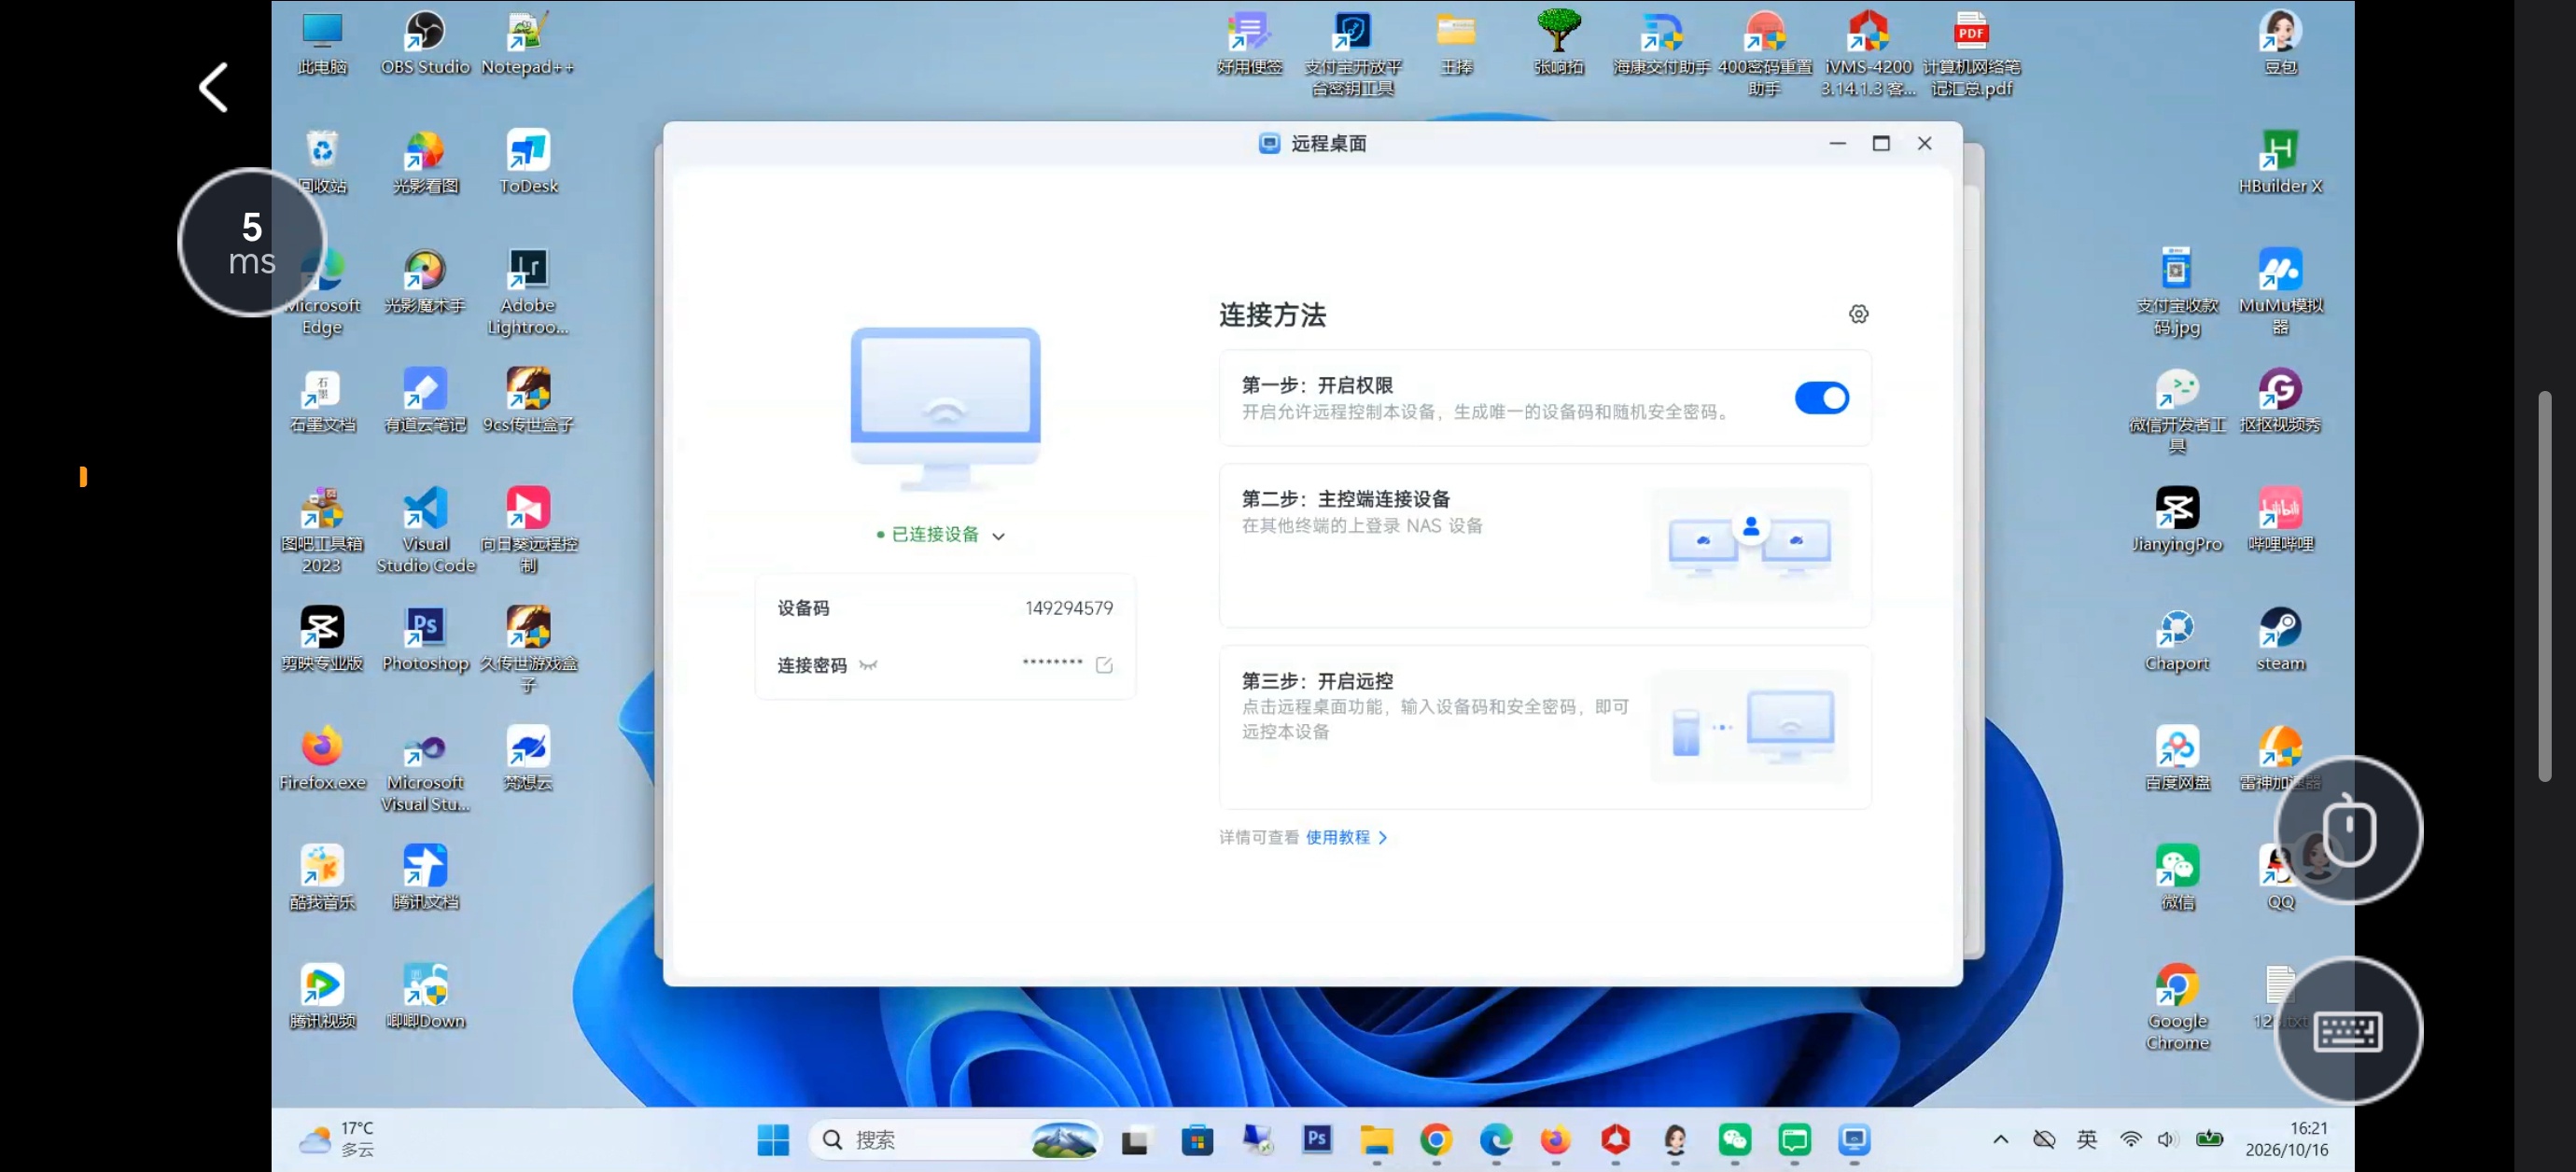
Task: Open 腾讯文档 desktop shortcut
Action: pos(425,877)
